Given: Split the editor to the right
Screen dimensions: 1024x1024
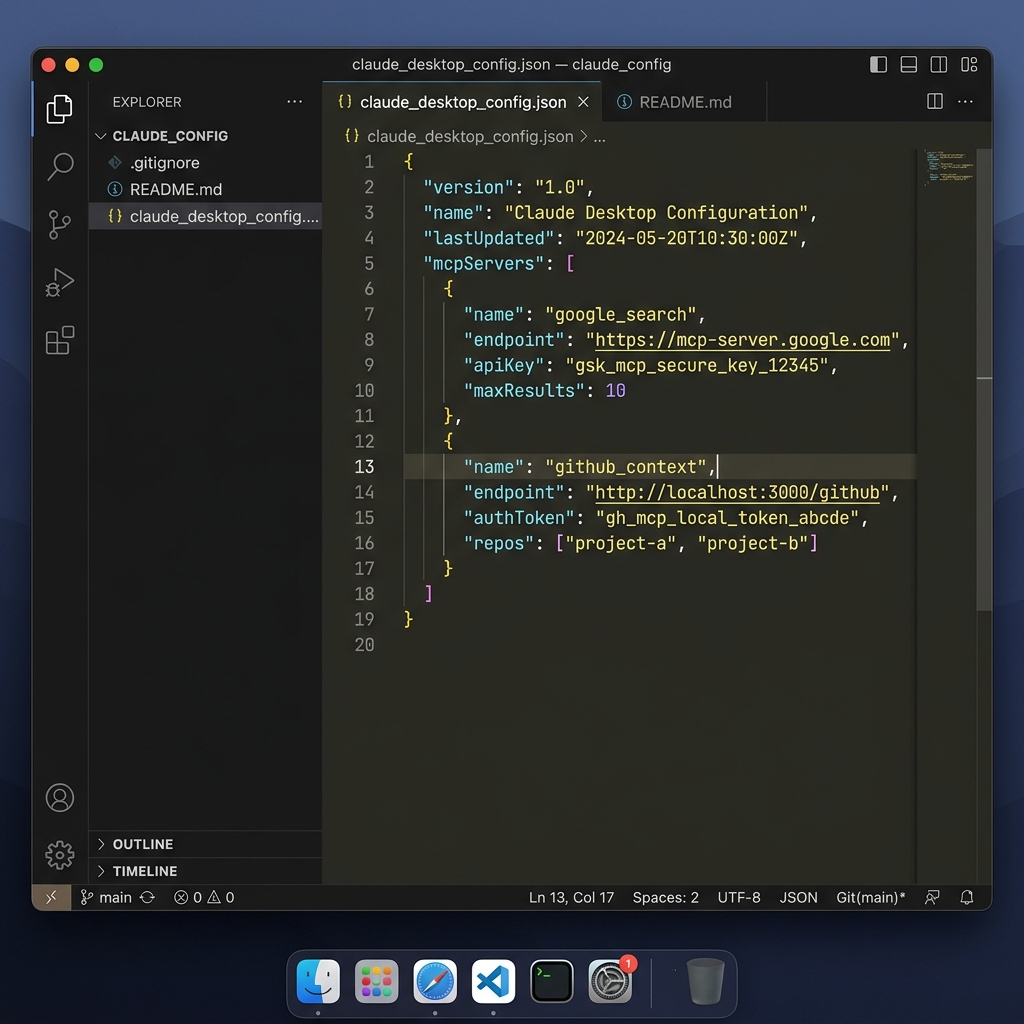Looking at the screenshot, I should tap(935, 101).
